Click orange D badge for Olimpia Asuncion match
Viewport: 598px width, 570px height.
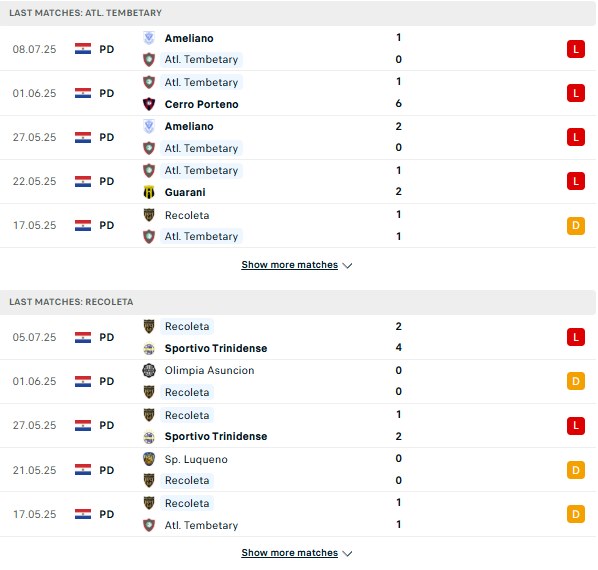coord(575,381)
